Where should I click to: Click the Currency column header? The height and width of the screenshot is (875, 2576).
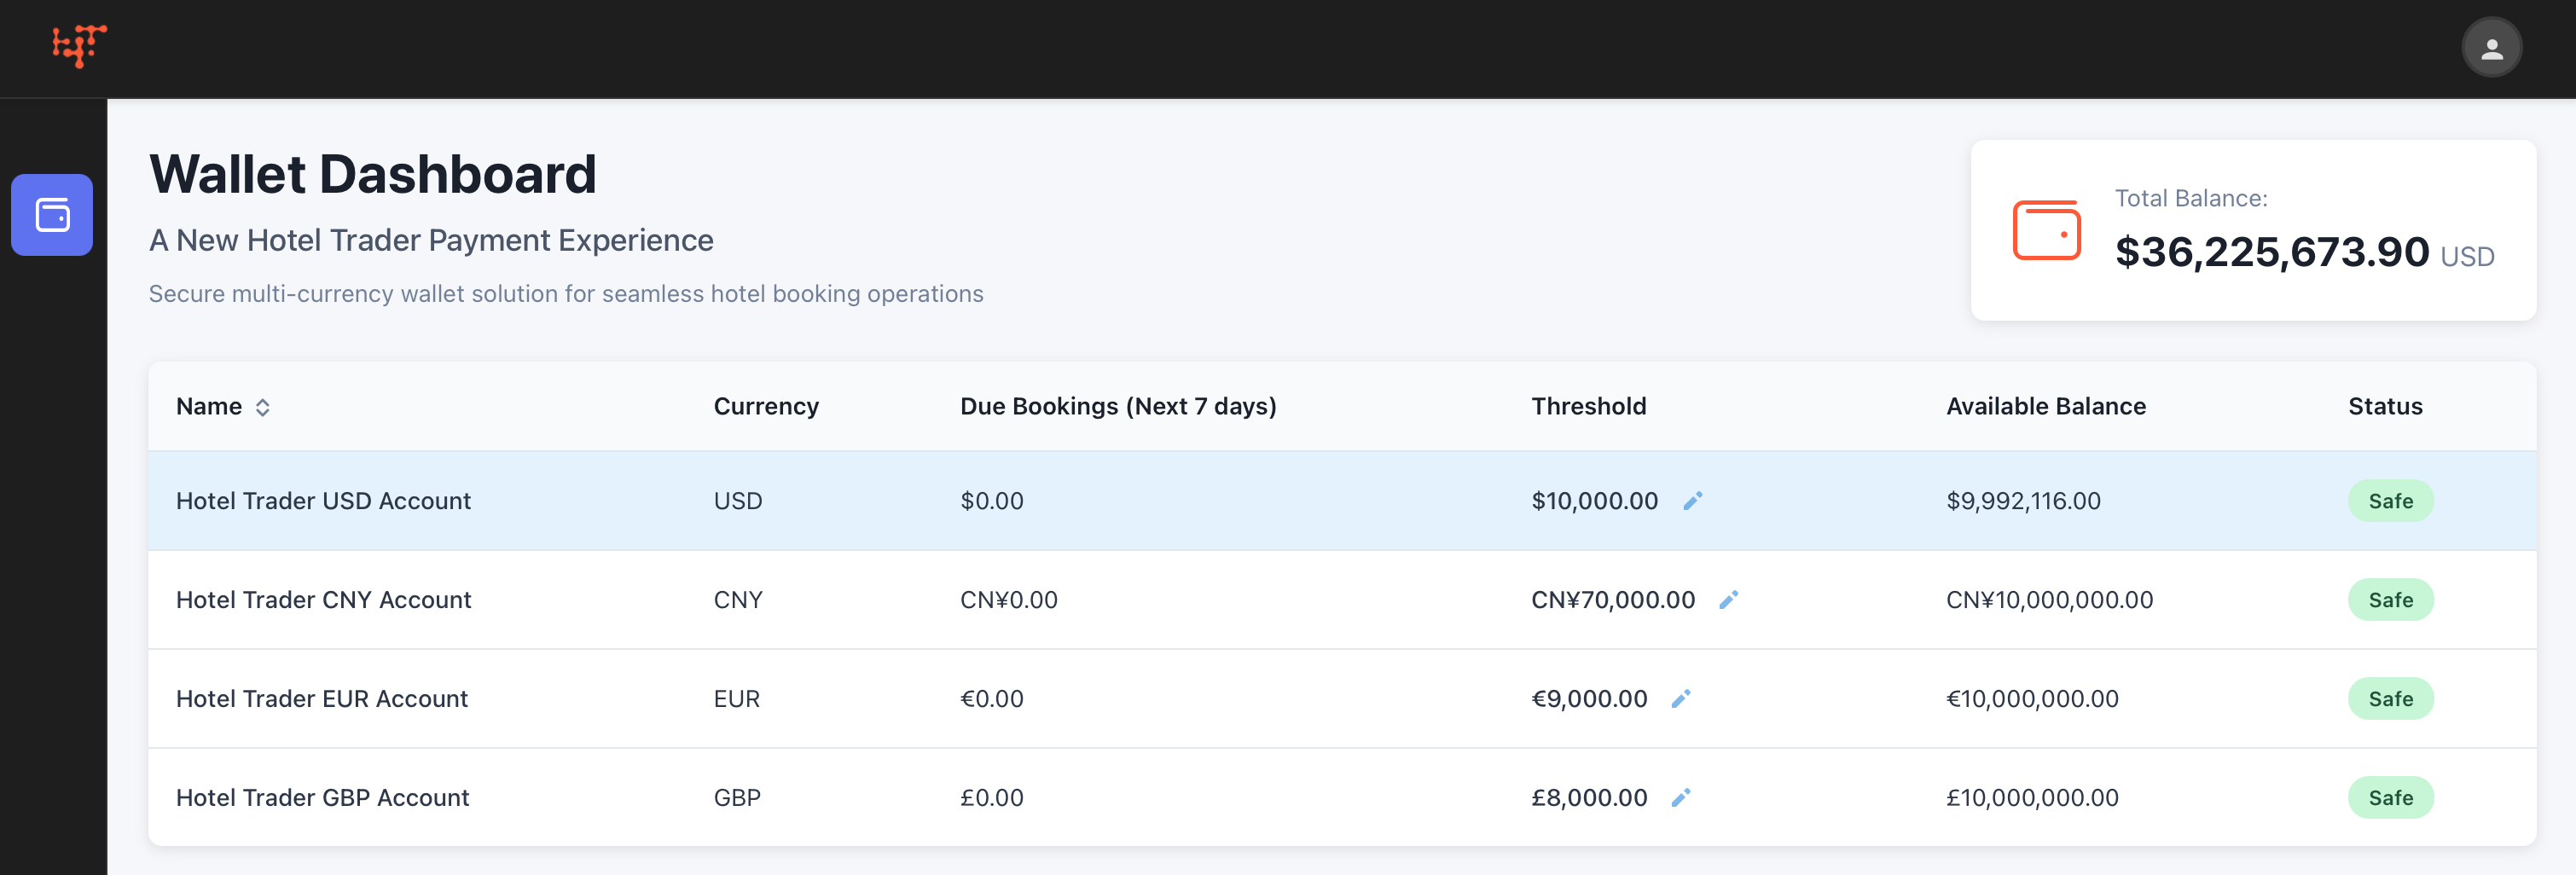[766, 406]
